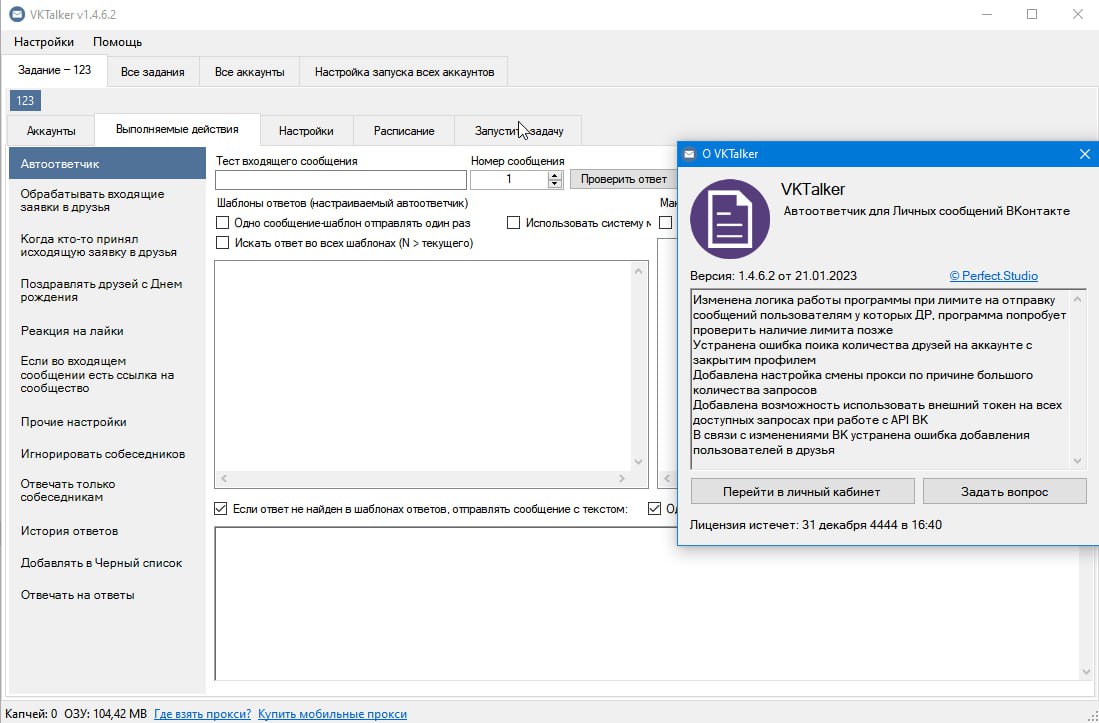The height and width of the screenshot is (723, 1099).
Task: Open the Купить мобильные прокси link
Action: [332, 714]
